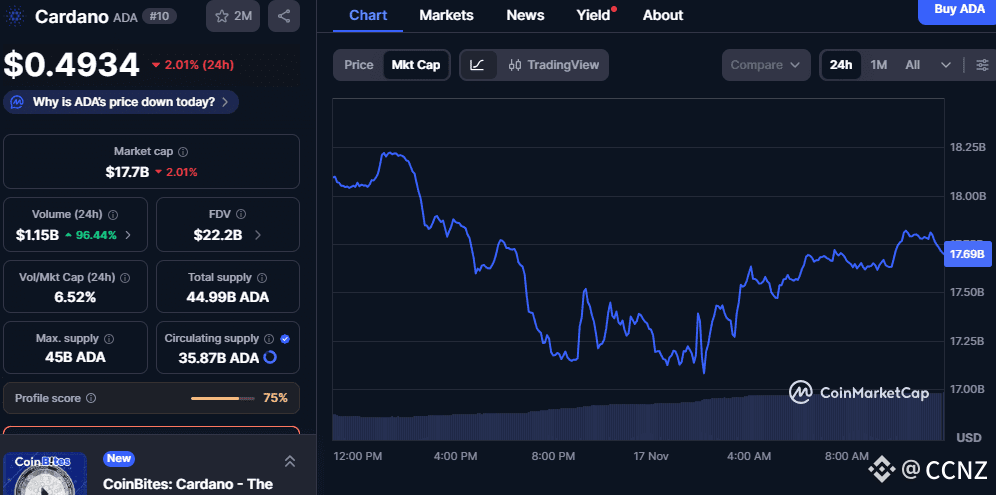The height and width of the screenshot is (495, 996).
Task: Switch chart to Price view
Action: pyautogui.click(x=359, y=65)
